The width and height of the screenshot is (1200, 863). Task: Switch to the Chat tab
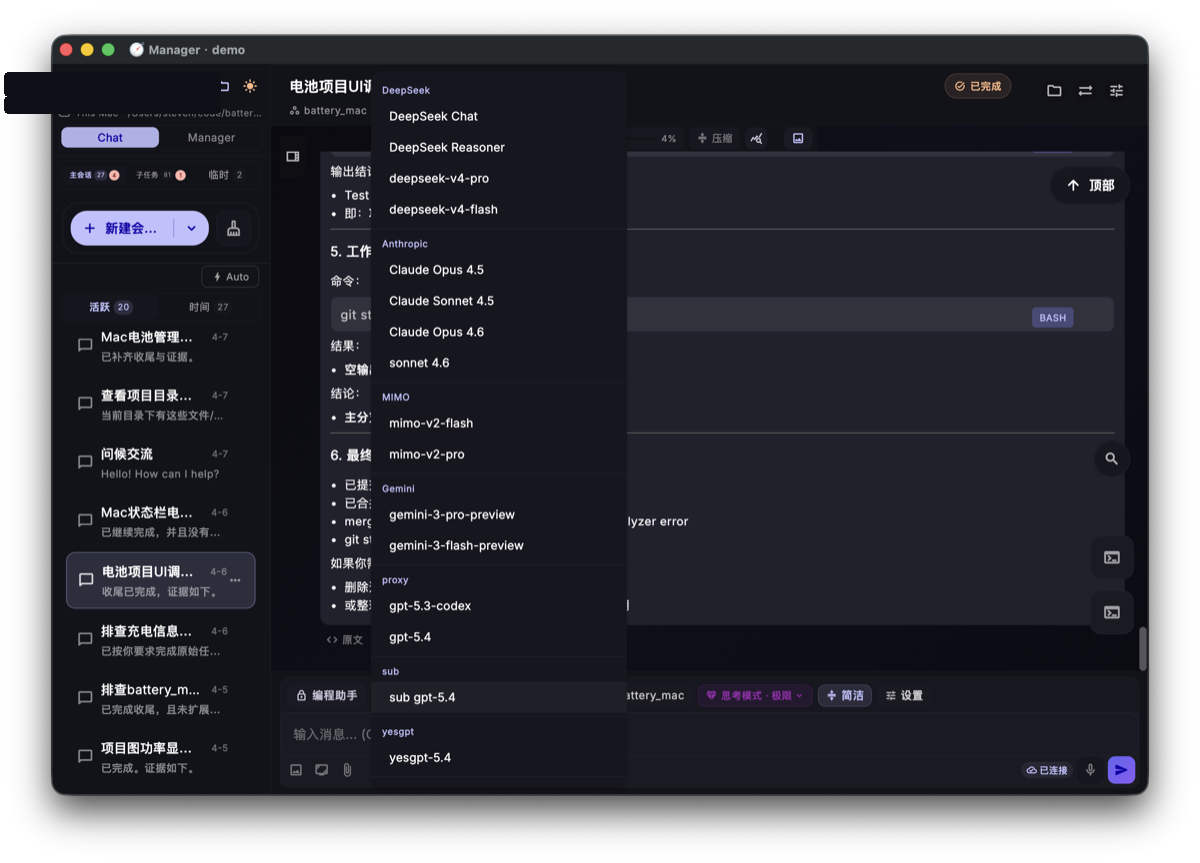click(110, 138)
